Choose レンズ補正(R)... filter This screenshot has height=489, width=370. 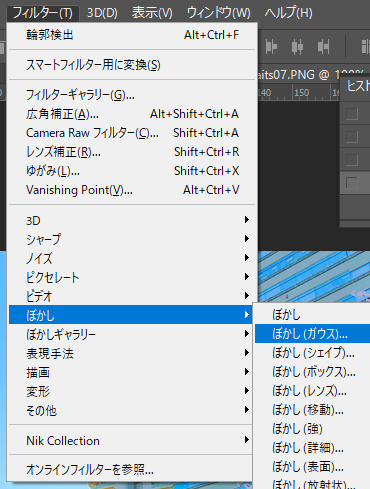pyautogui.click(x=132, y=152)
